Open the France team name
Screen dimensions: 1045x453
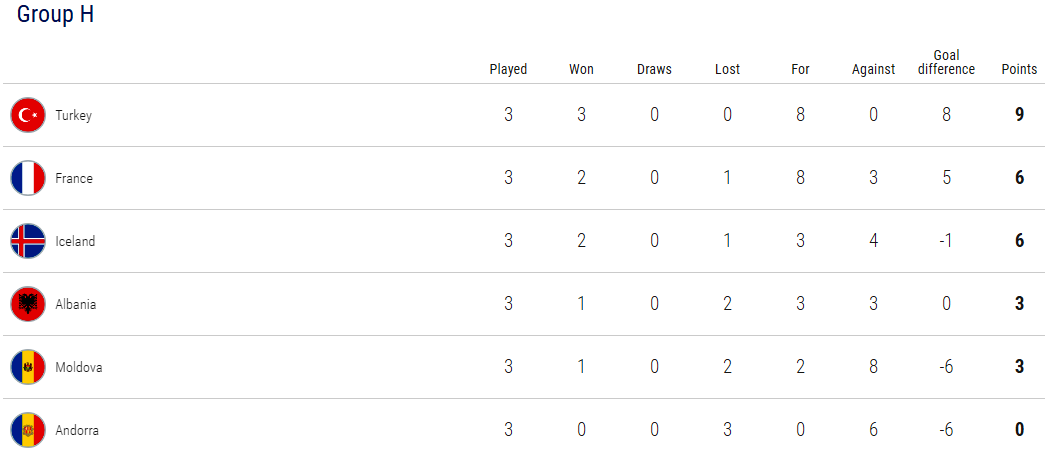tap(74, 178)
